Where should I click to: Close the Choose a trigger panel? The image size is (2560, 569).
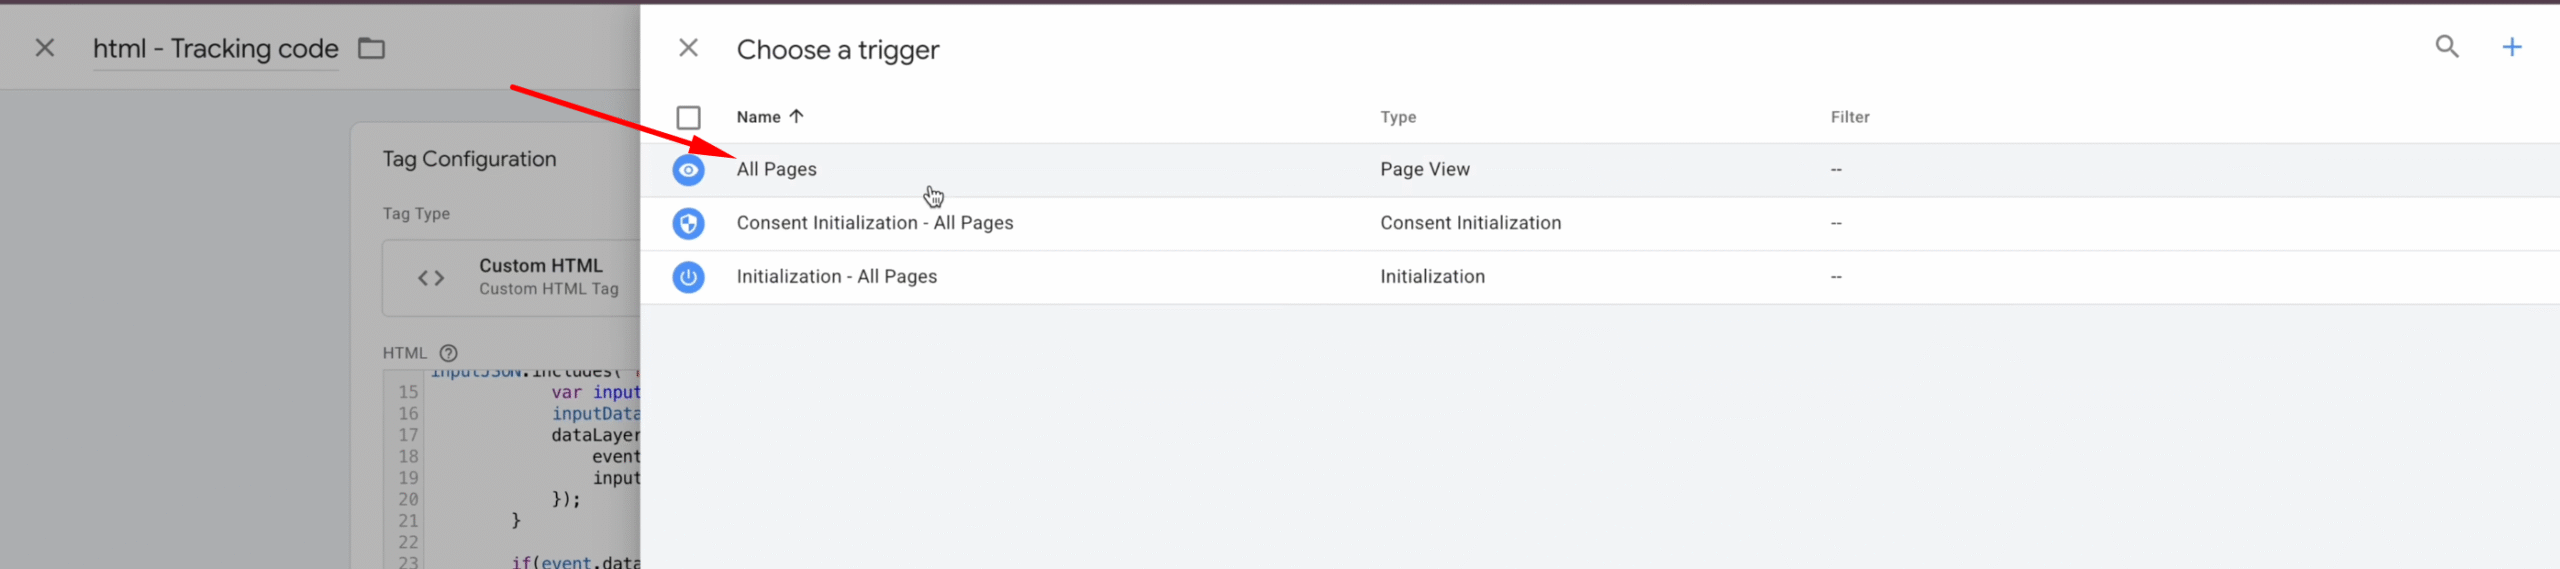pyautogui.click(x=688, y=48)
